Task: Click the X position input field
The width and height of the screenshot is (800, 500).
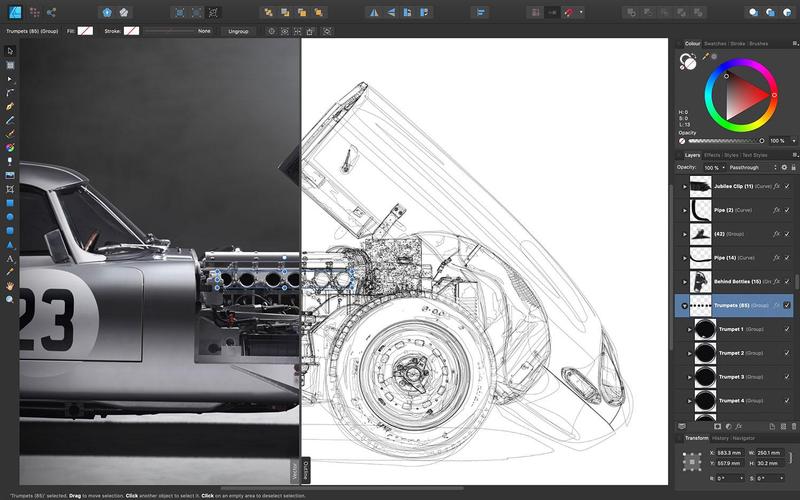Action: click(729, 453)
